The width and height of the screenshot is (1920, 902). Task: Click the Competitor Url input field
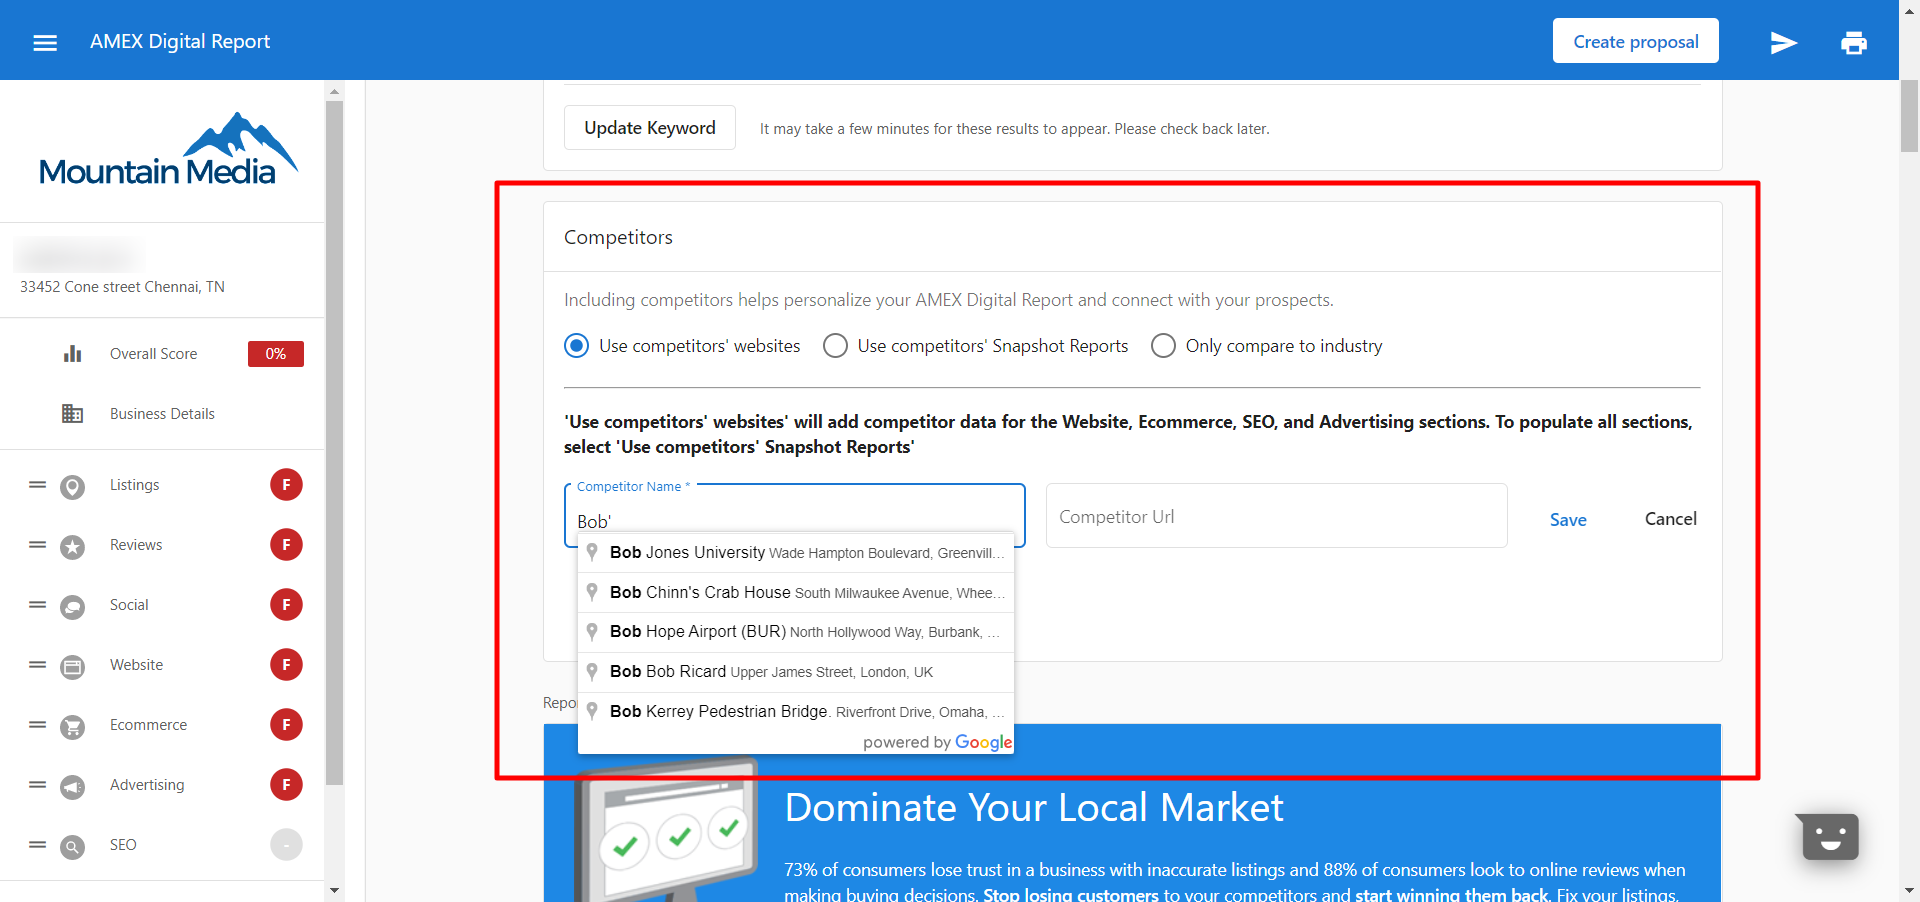coord(1277,516)
